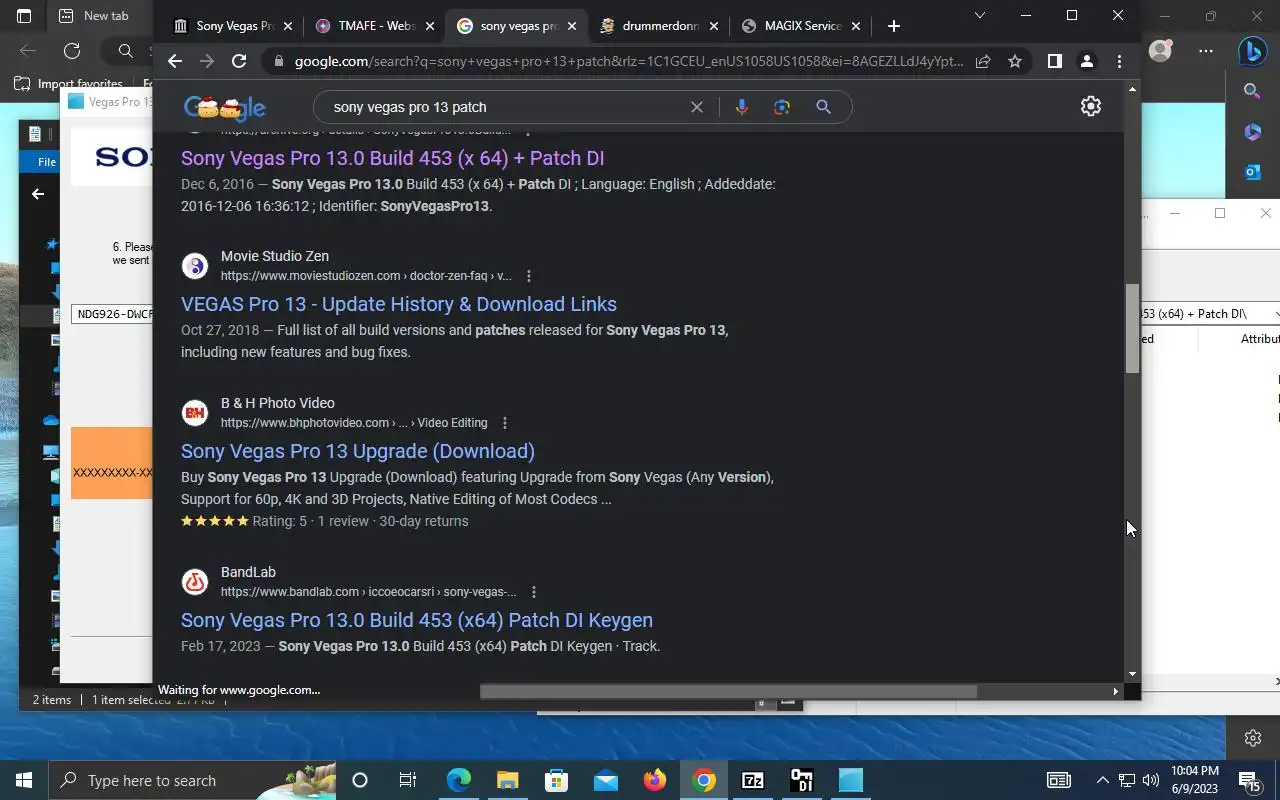Open Edge sidebar search icon
Image resolution: width=1280 pixels, height=800 pixels.
[x=1252, y=91]
